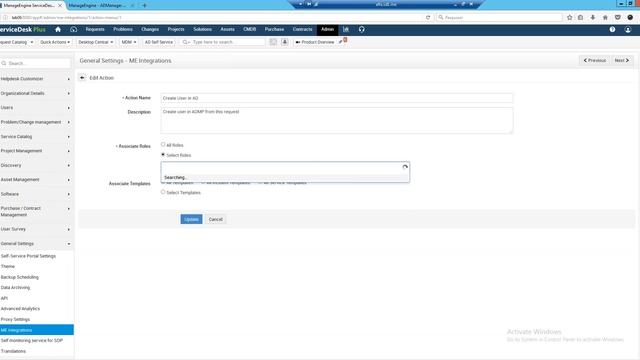Viewport: 640px width, 360px height.
Task: Click the pencil icon after Product Overview
Action: click(x=340, y=42)
